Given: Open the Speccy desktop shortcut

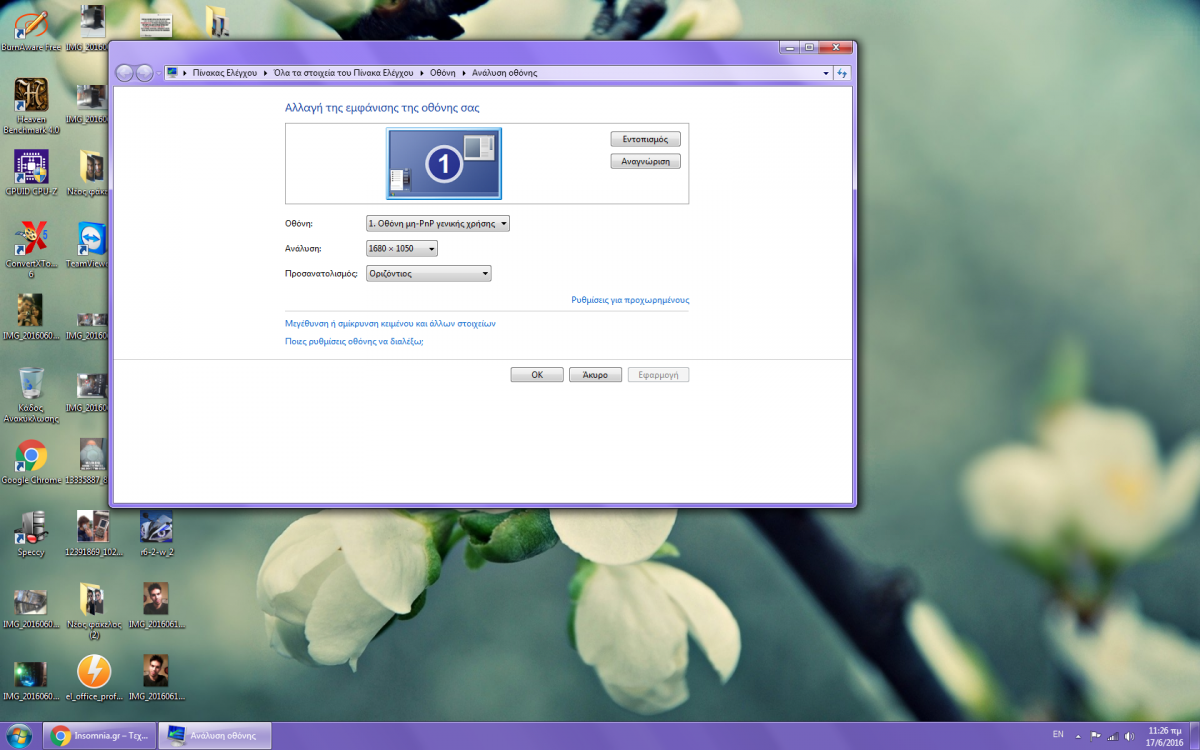Looking at the screenshot, I should (x=31, y=534).
